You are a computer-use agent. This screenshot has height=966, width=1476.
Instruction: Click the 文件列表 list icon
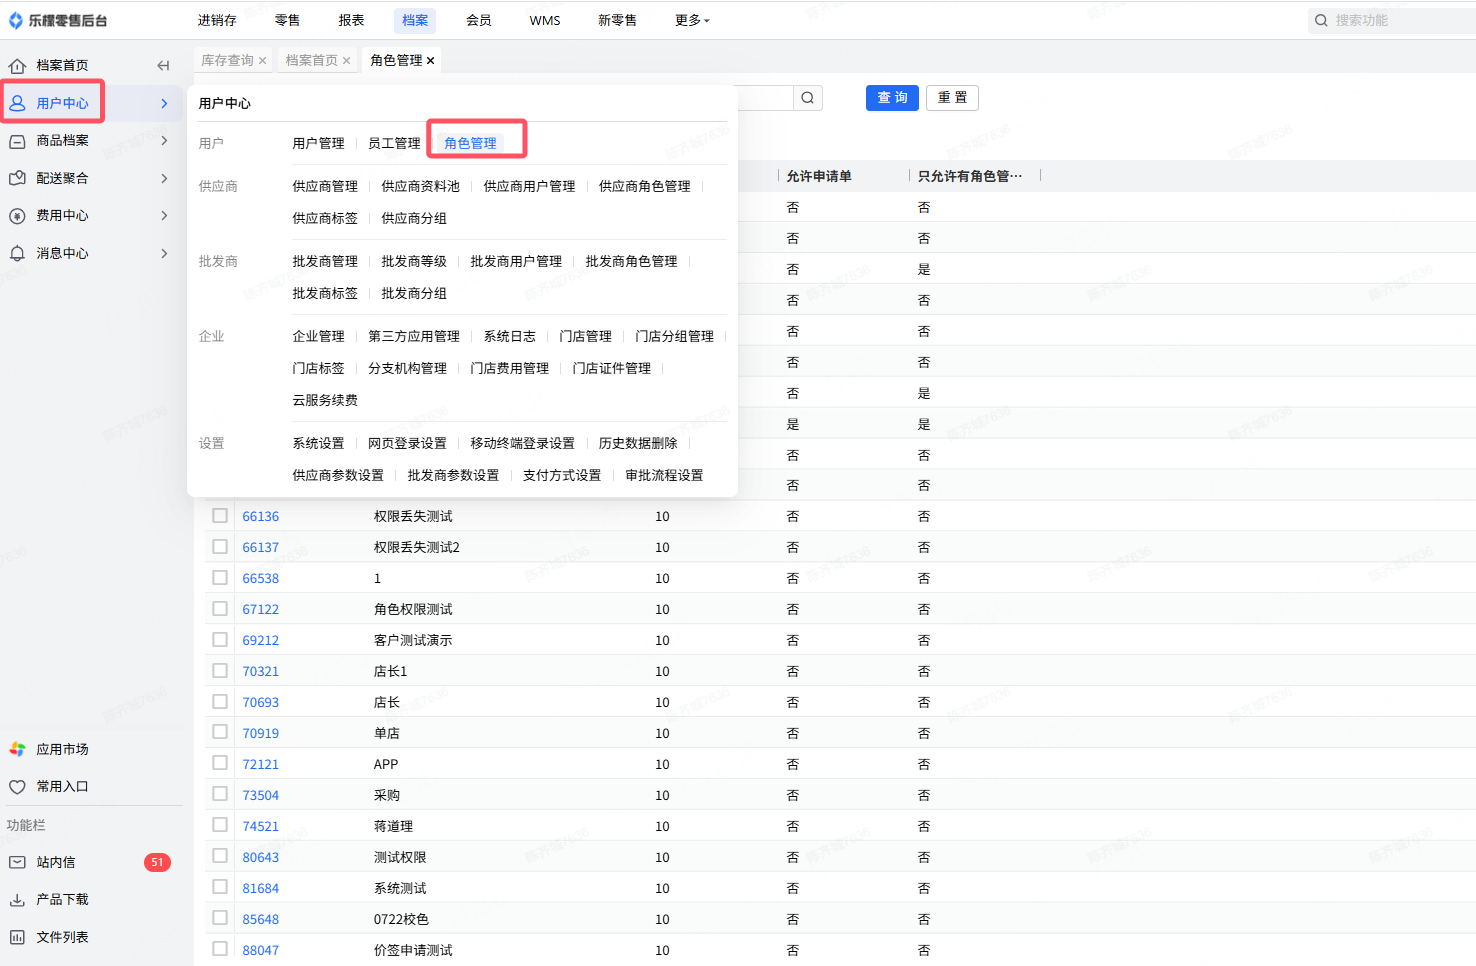click(x=17, y=937)
